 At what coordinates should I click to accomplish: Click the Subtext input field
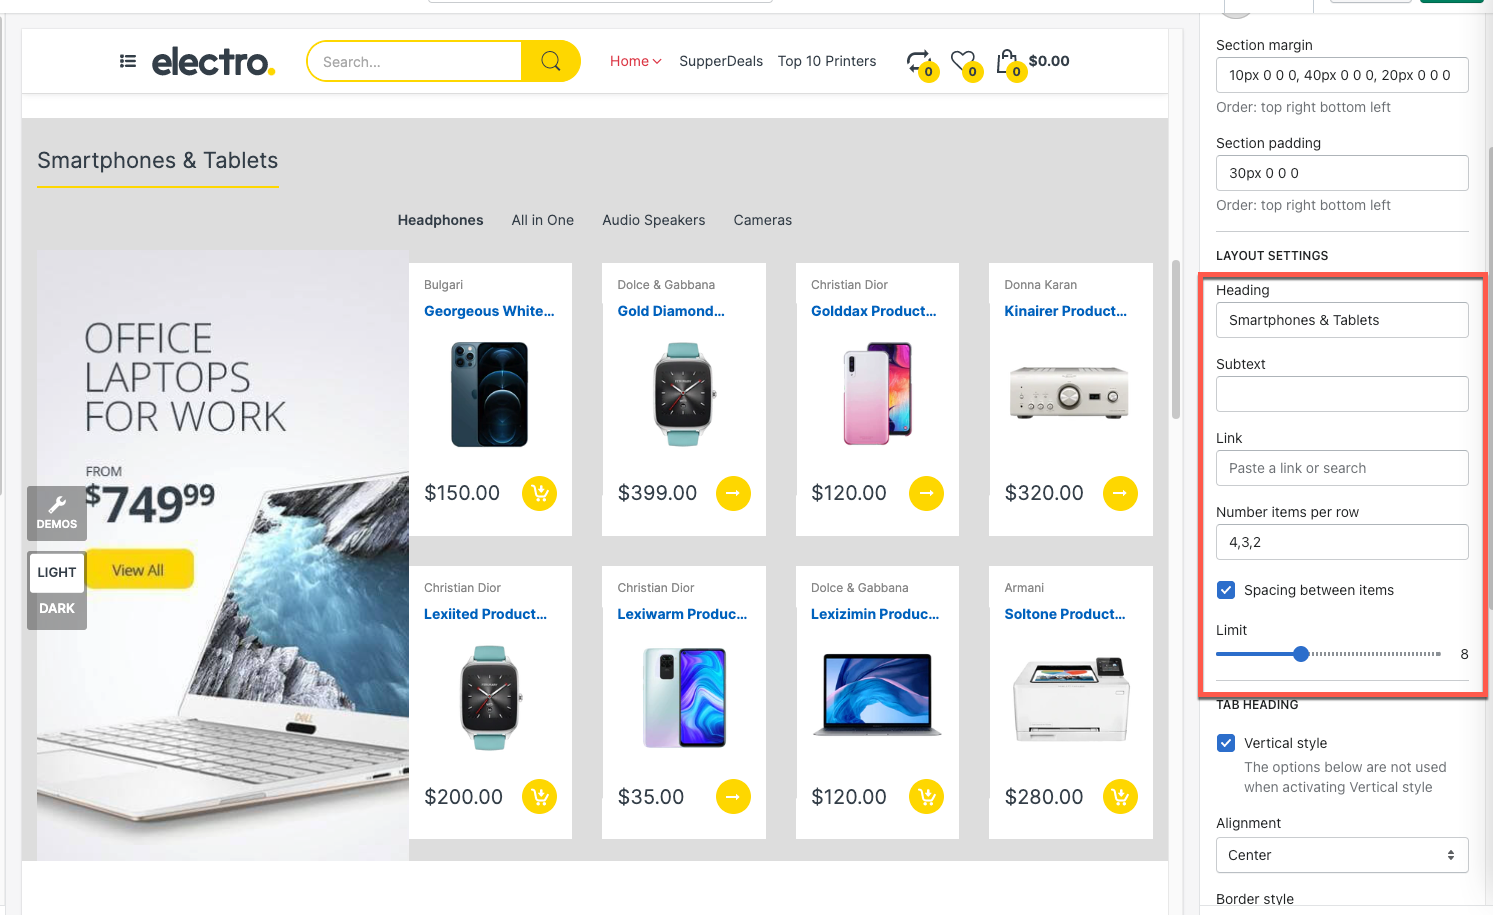pos(1342,394)
